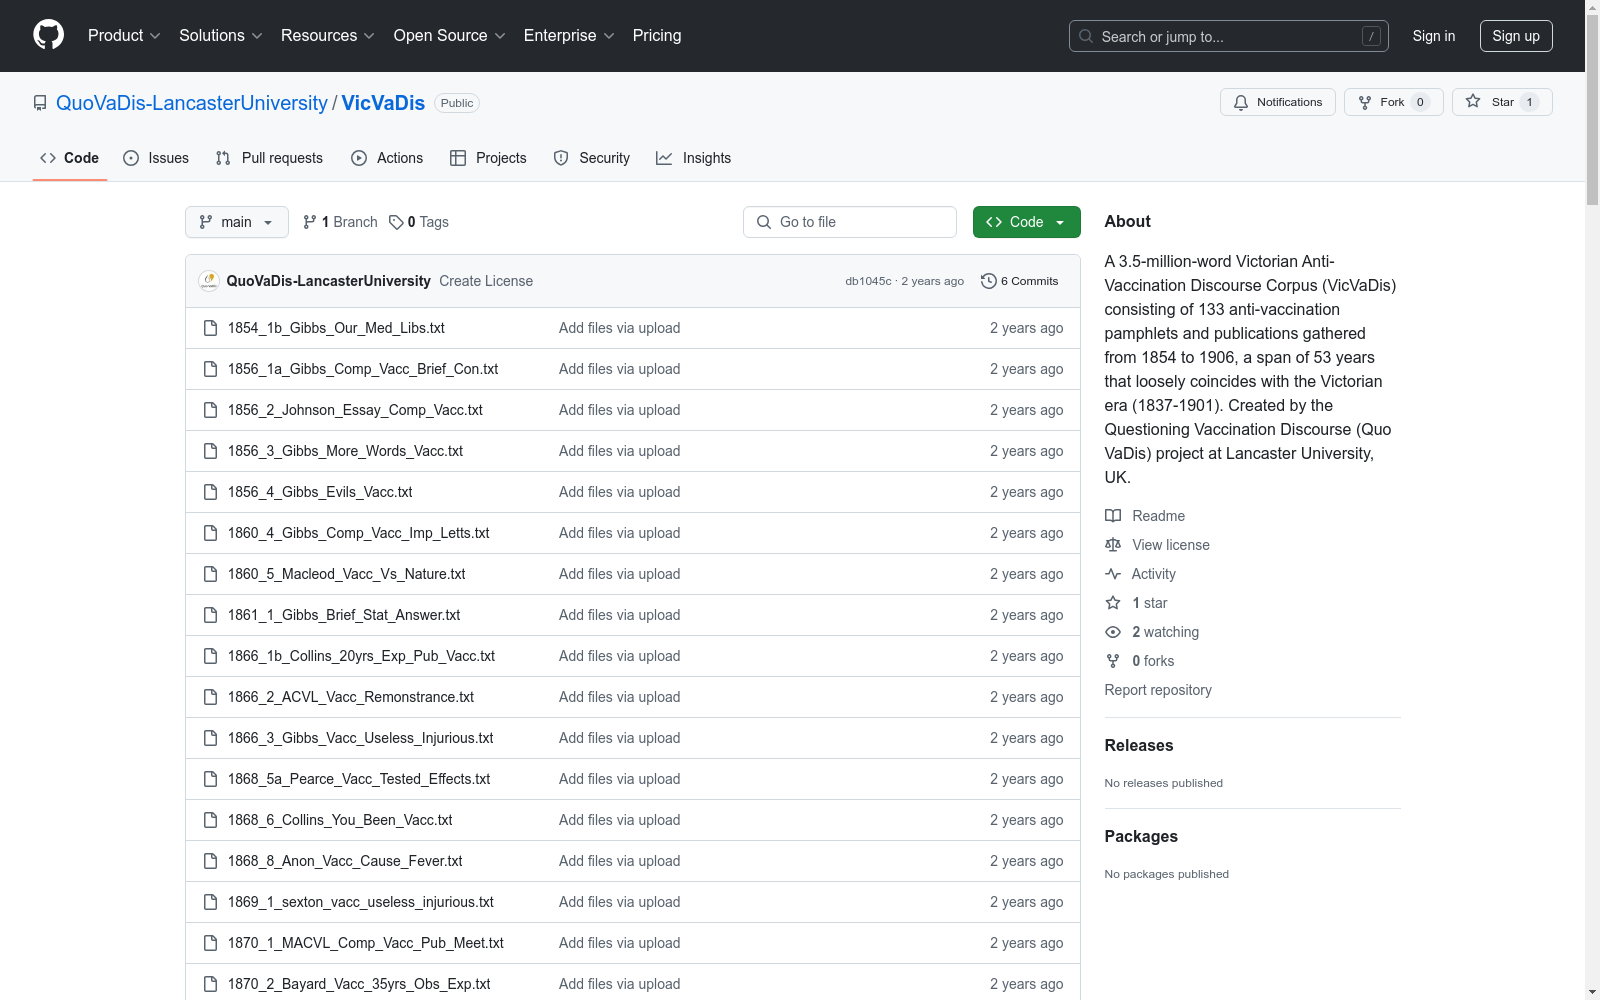The image size is (1600, 1000).
Task: Expand the Enterprise menu
Action: coord(569,36)
